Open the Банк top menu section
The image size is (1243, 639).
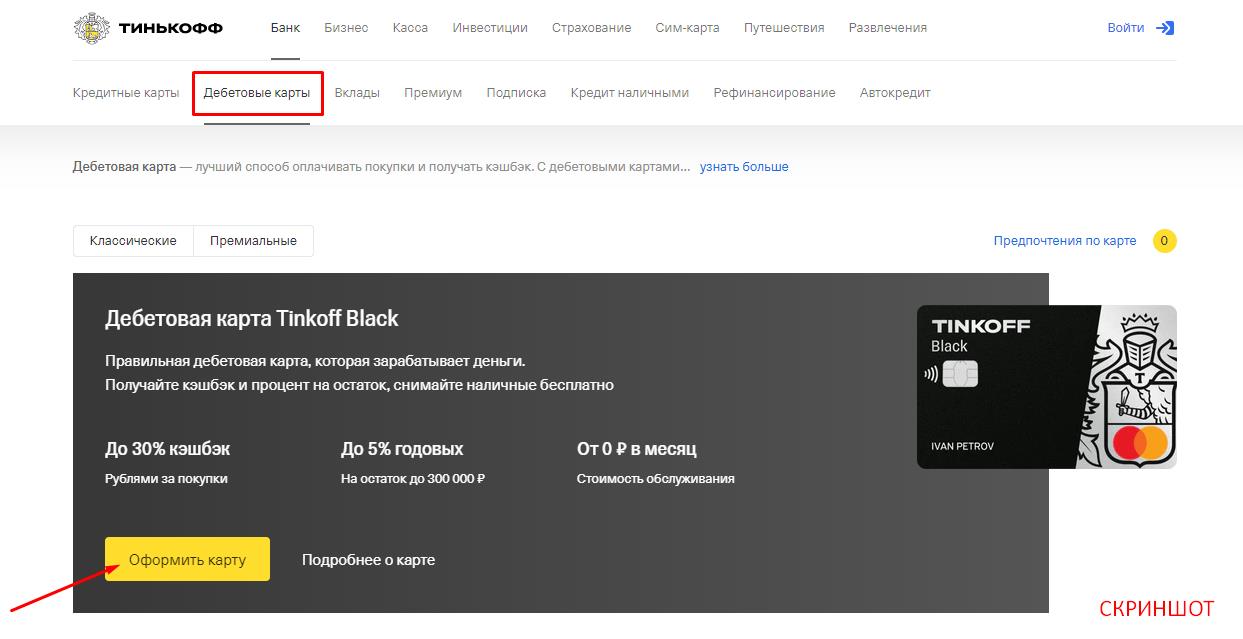point(285,28)
